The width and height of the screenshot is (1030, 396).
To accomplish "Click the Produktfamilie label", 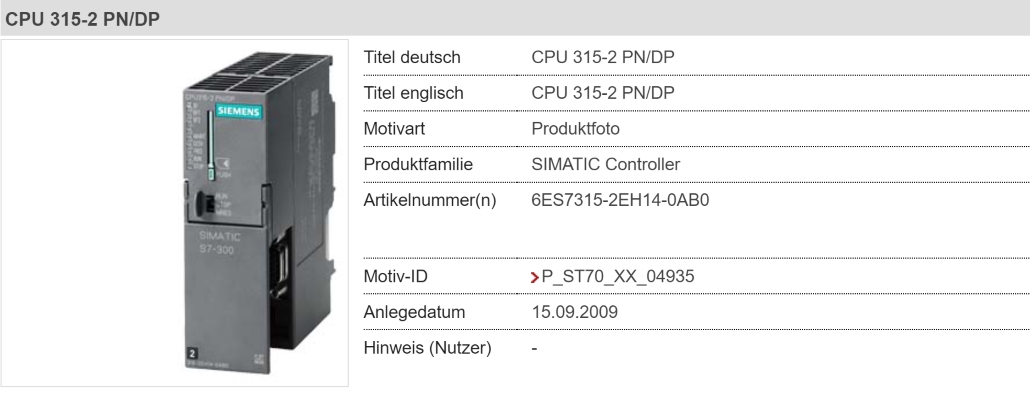I will click(418, 164).
